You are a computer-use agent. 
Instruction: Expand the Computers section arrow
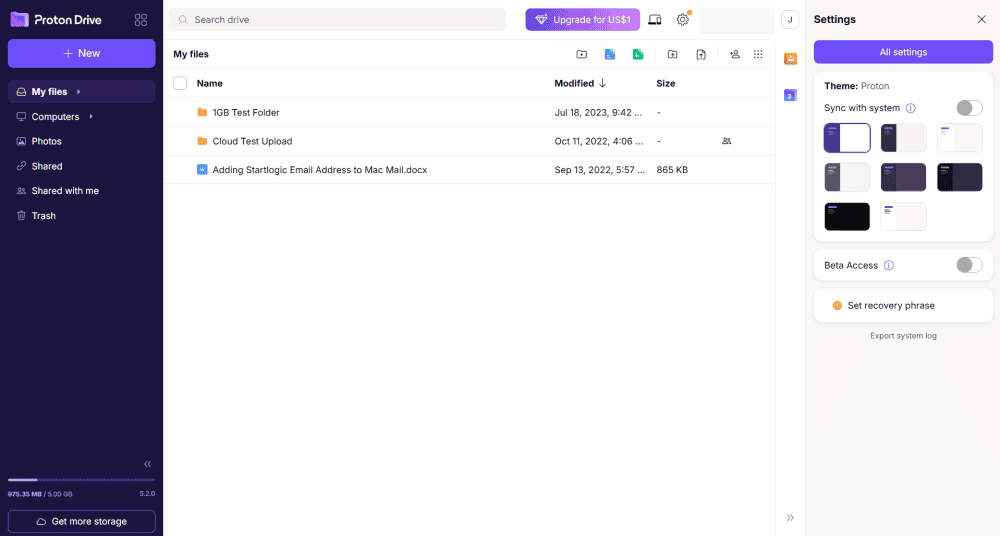pyautogui.click(x=91, y=117)
